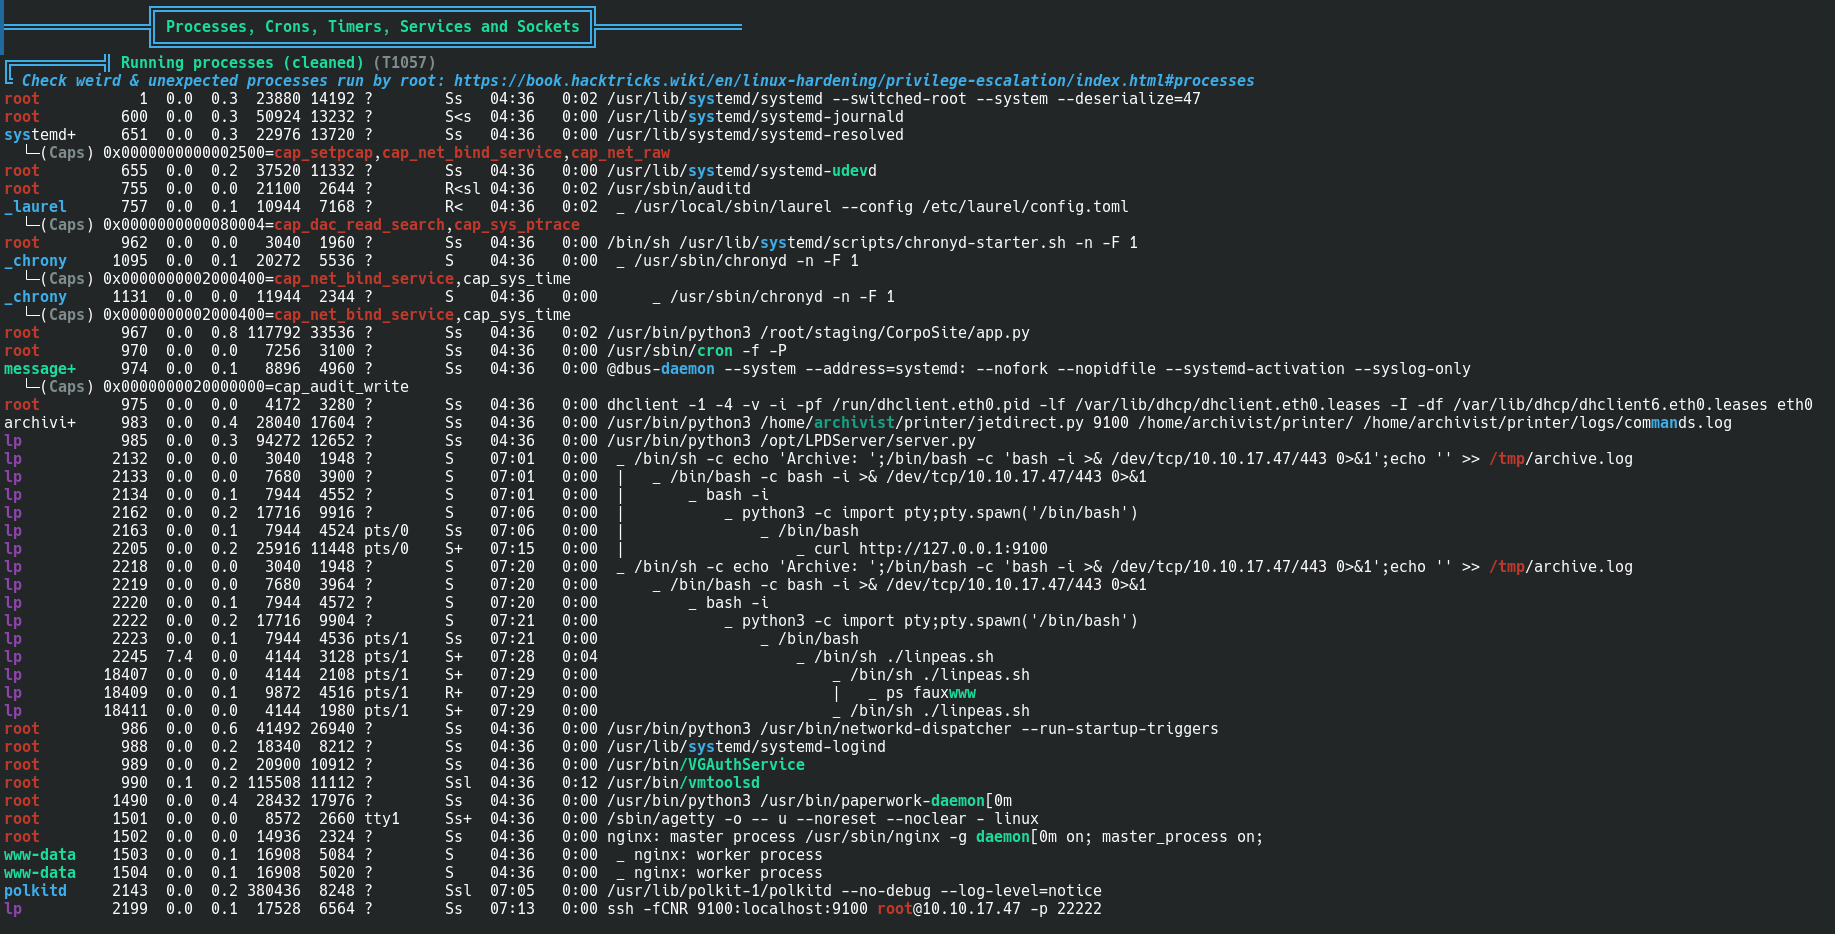Select the nginx master process line
This screenshot has height=934, width=1835.
click(935, 837)
